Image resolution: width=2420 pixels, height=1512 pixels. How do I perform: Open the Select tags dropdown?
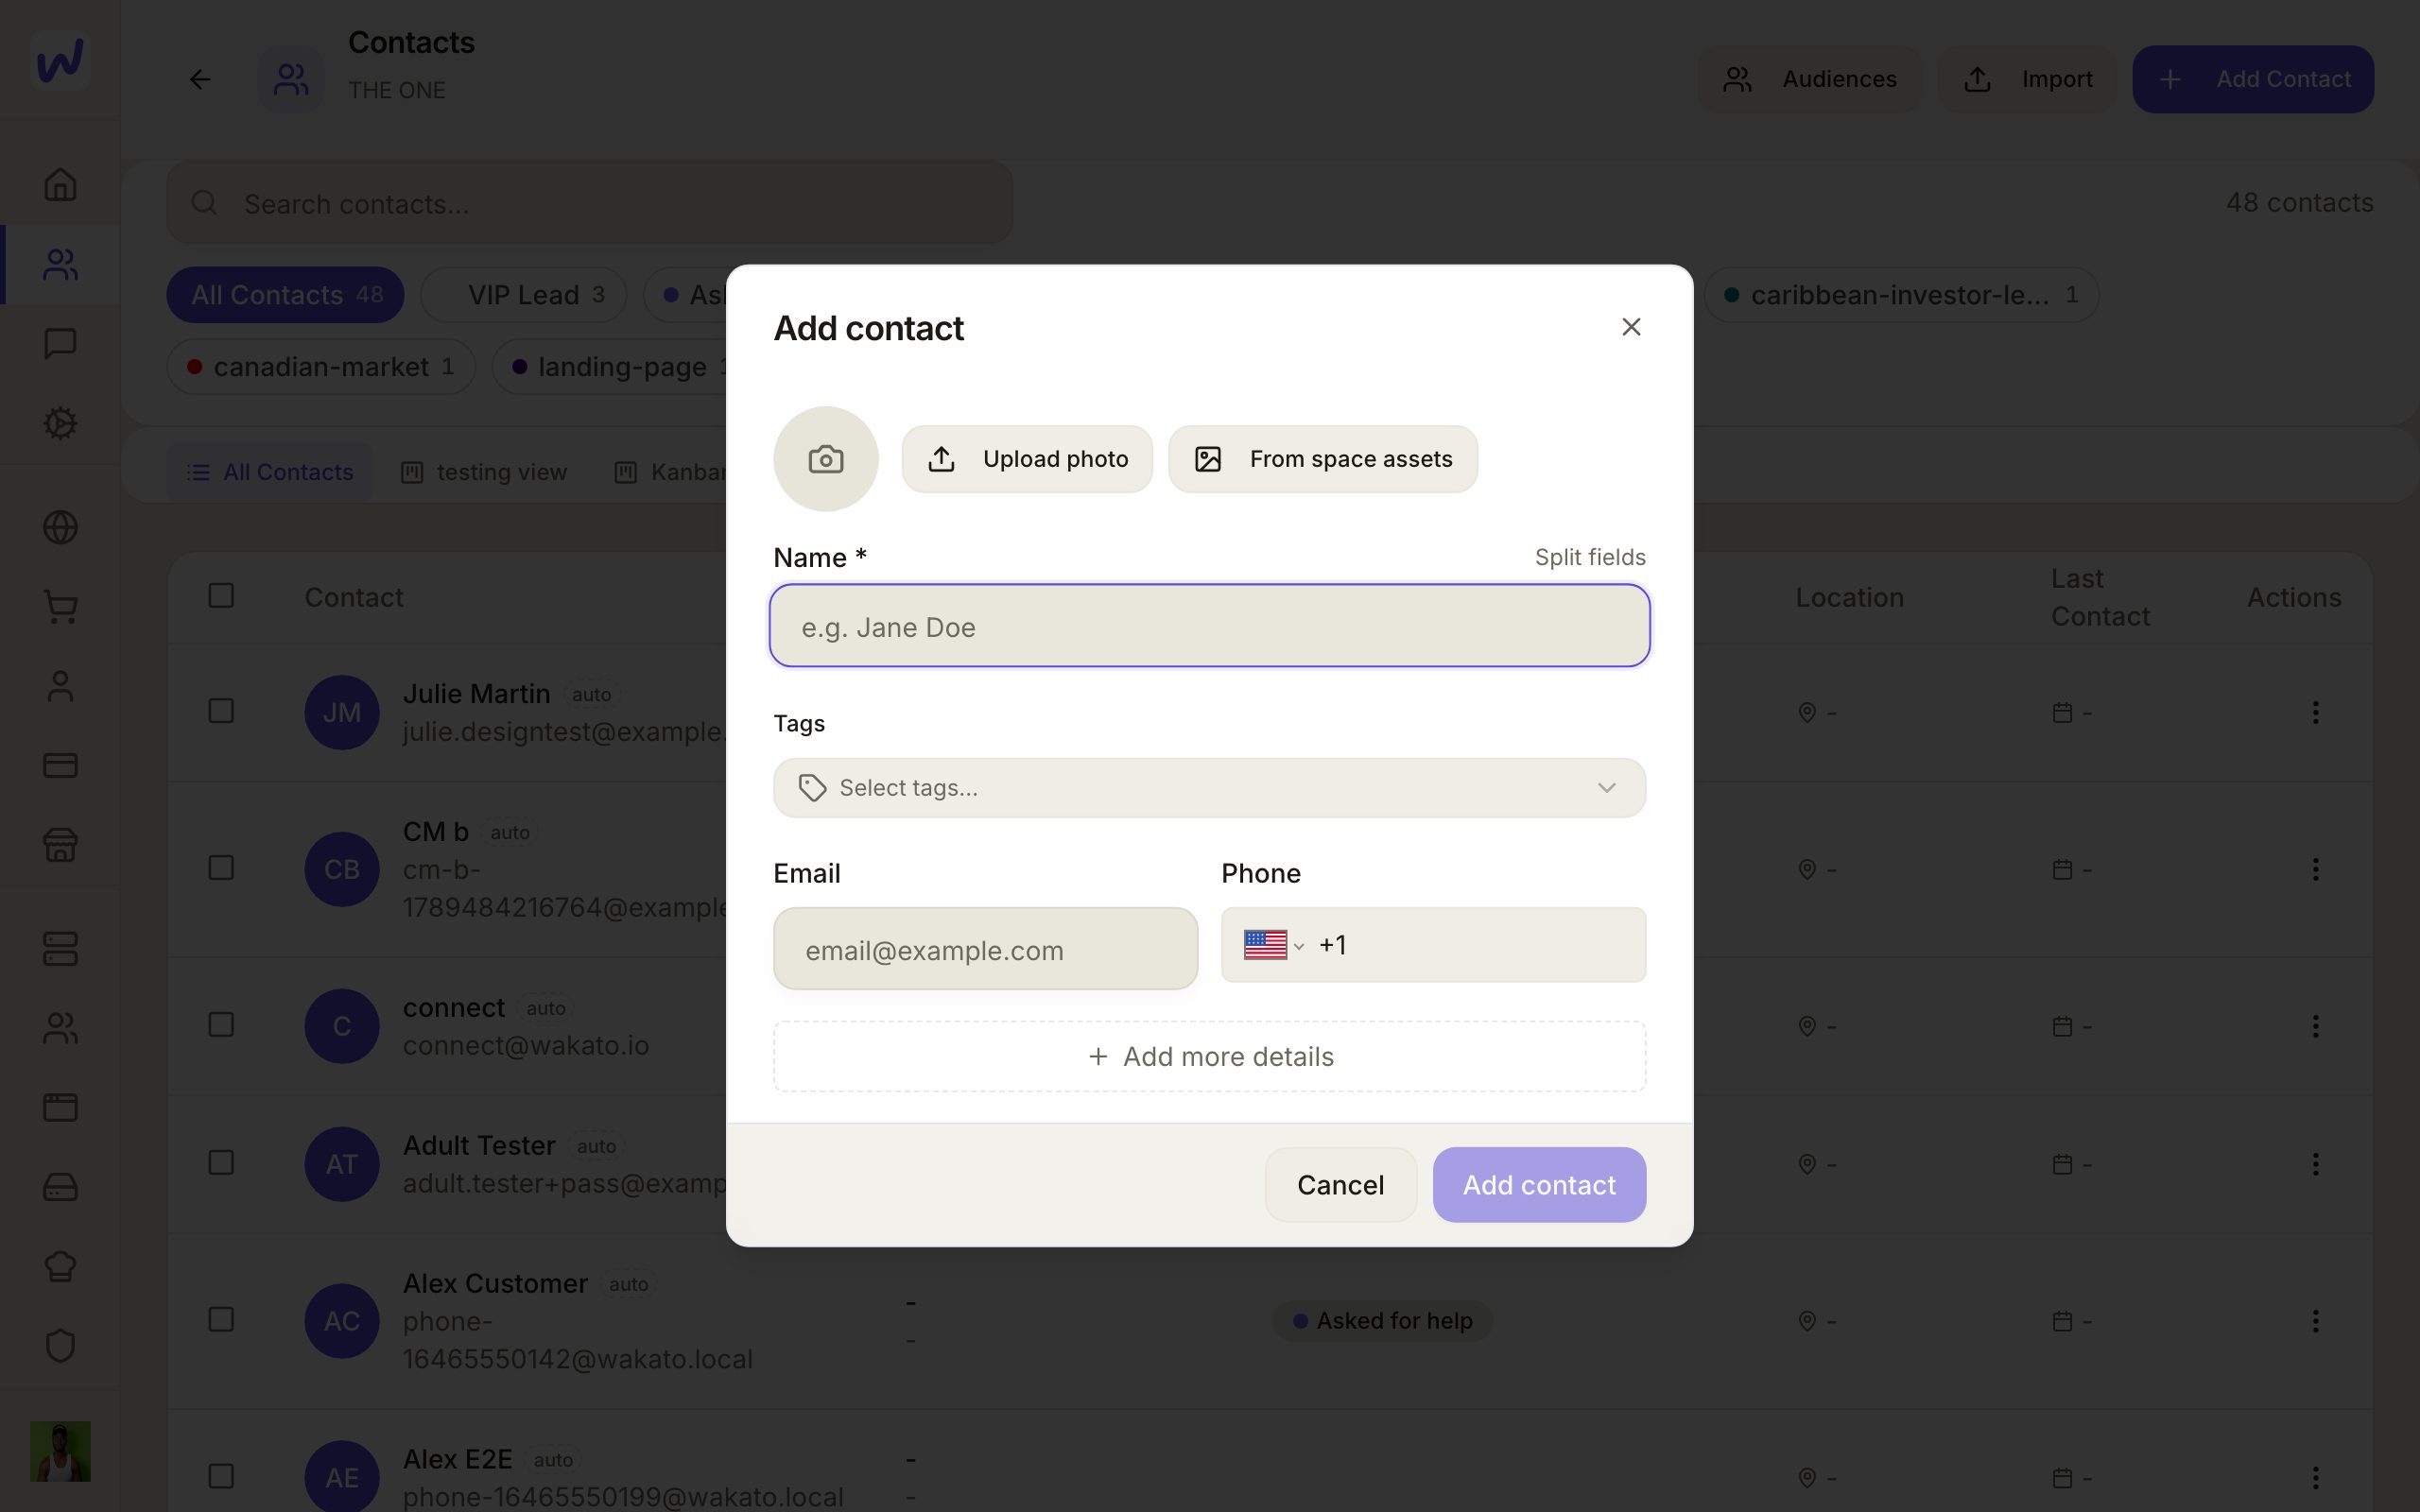tap(1209, 788)
